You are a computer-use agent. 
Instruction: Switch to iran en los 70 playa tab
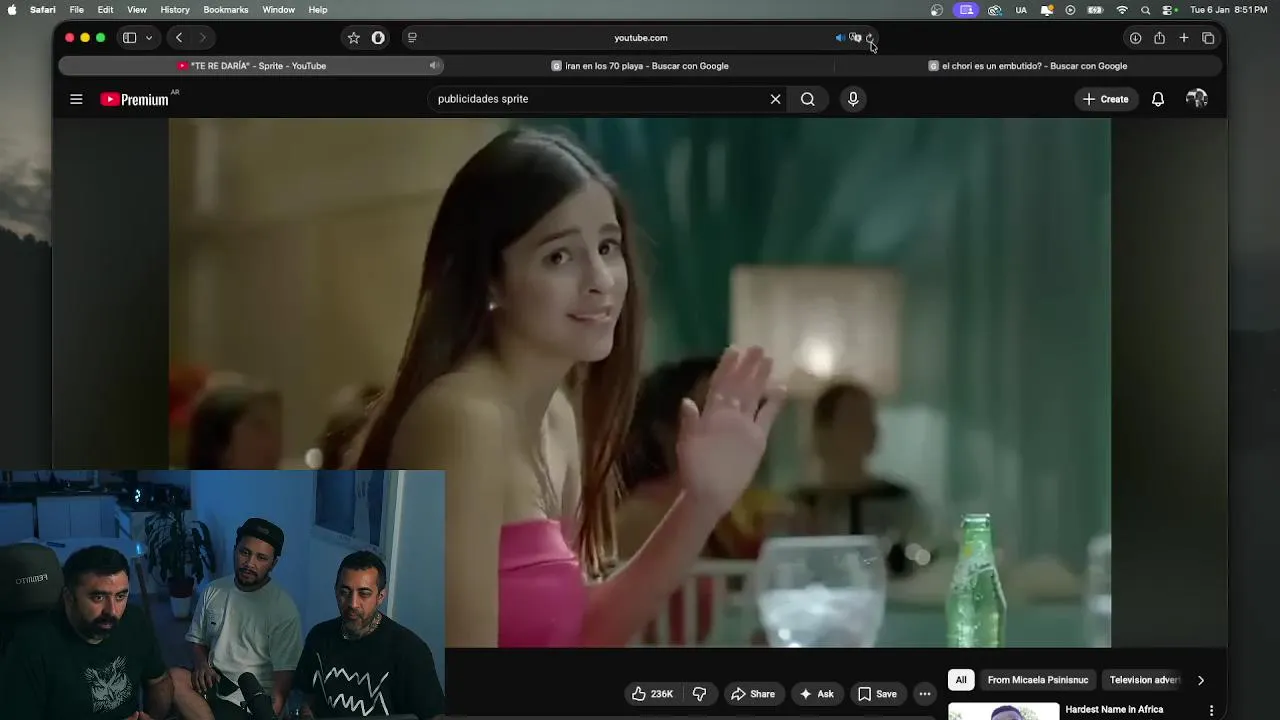coord(640,66)
